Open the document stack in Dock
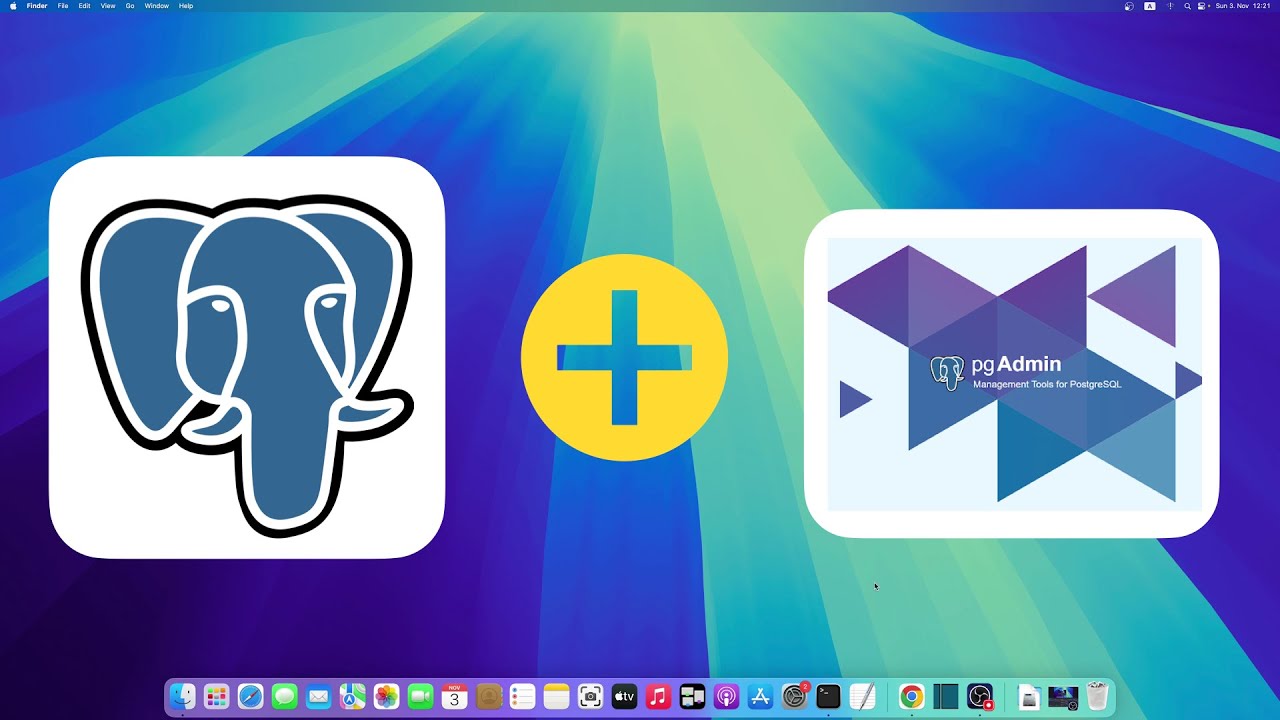This screenshot has width=1280, height=720. coord(1029,697)
